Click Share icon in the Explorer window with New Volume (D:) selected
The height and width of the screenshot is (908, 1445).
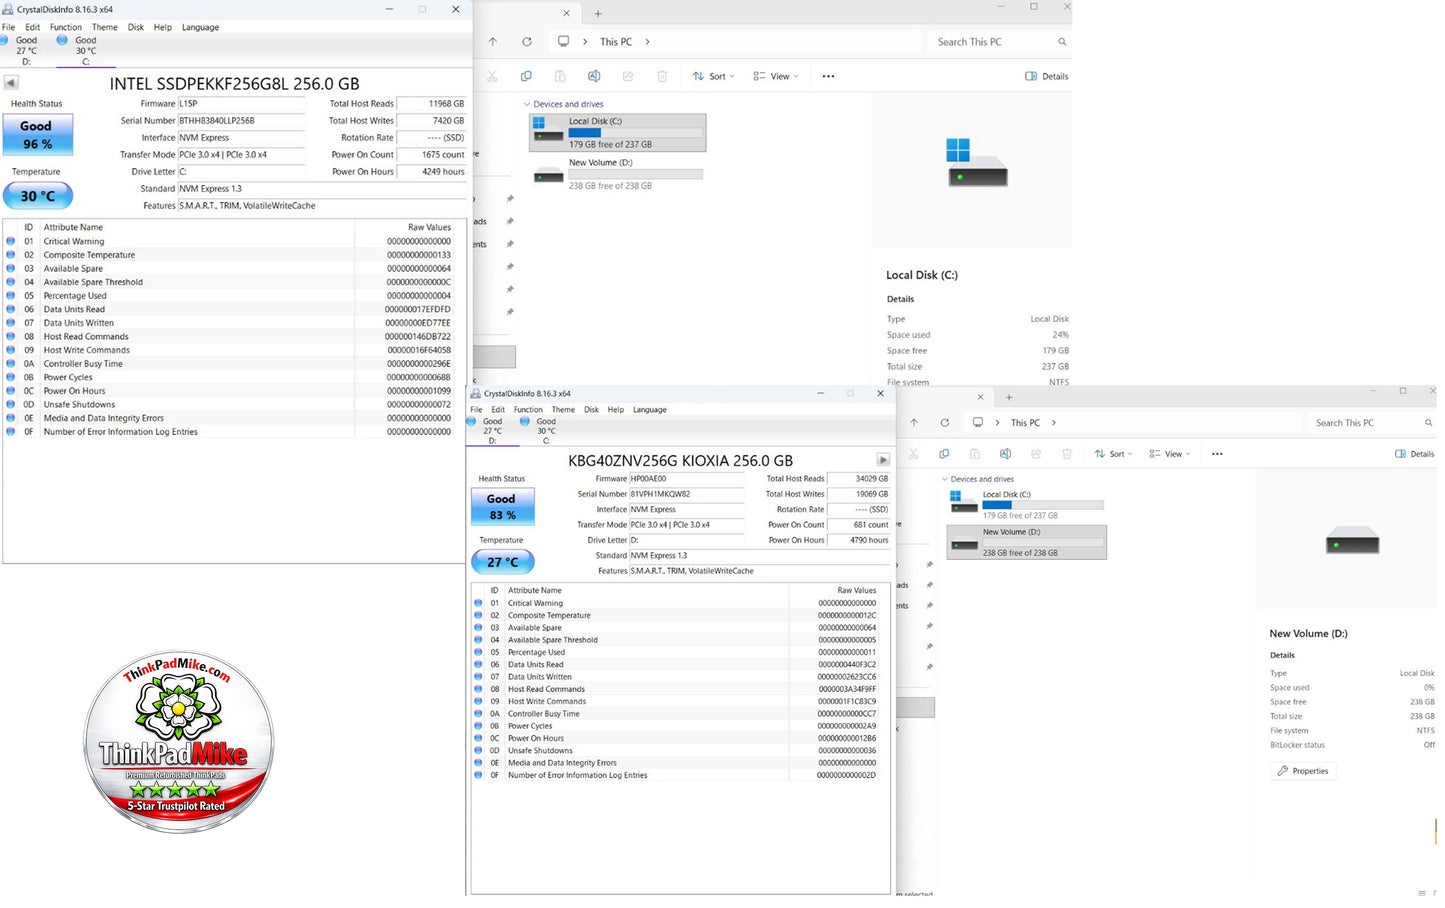1037,454
